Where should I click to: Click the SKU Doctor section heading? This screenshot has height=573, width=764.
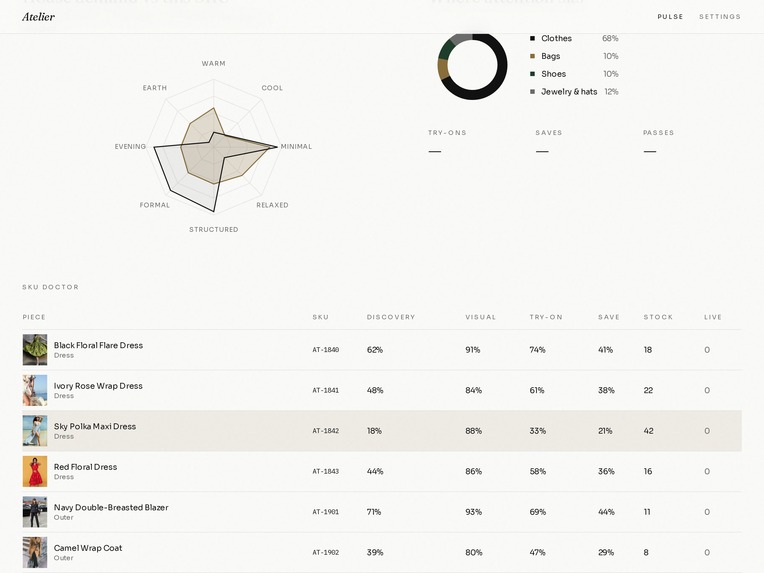click(x=51, y=287)
